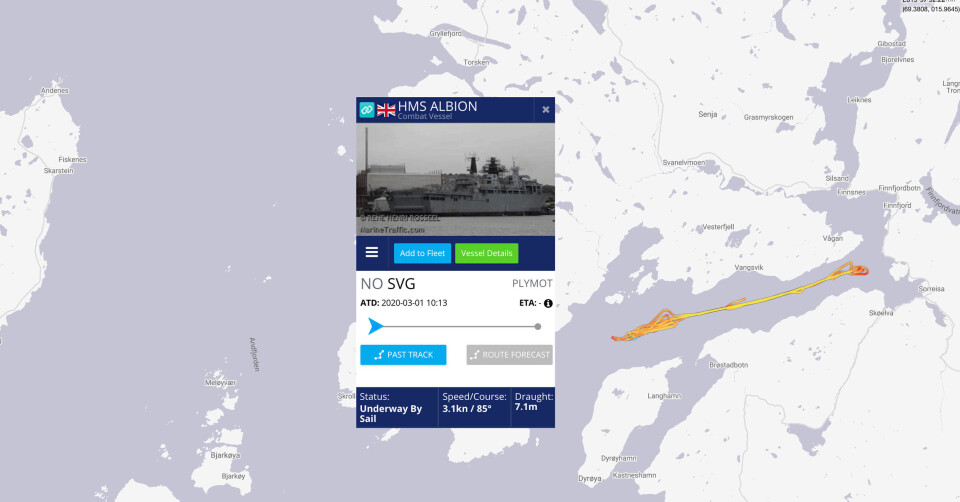960x502 pixels.
Task: Click the Senja island label on map
Action: pos(708,114)
